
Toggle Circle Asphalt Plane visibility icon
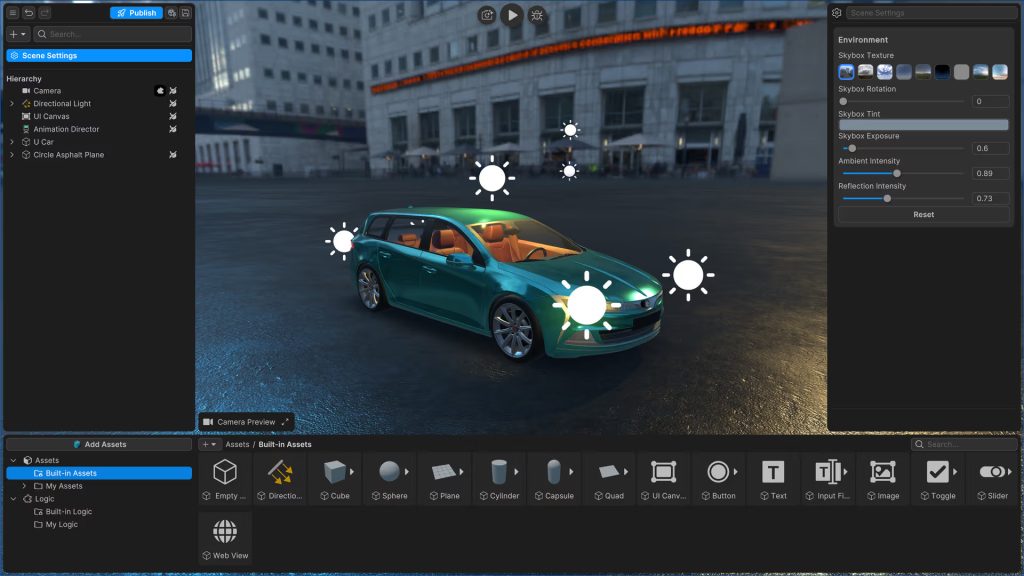(173, 155)
